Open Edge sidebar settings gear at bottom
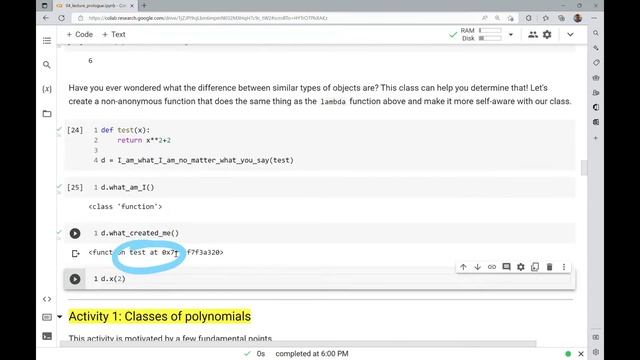 [x=596, y=352]
